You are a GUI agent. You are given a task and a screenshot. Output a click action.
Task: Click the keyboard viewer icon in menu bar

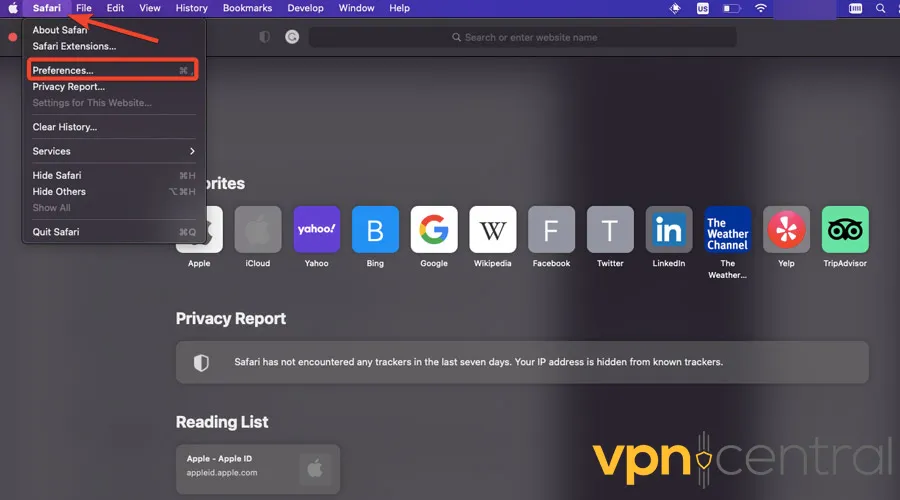click(855, 8)
